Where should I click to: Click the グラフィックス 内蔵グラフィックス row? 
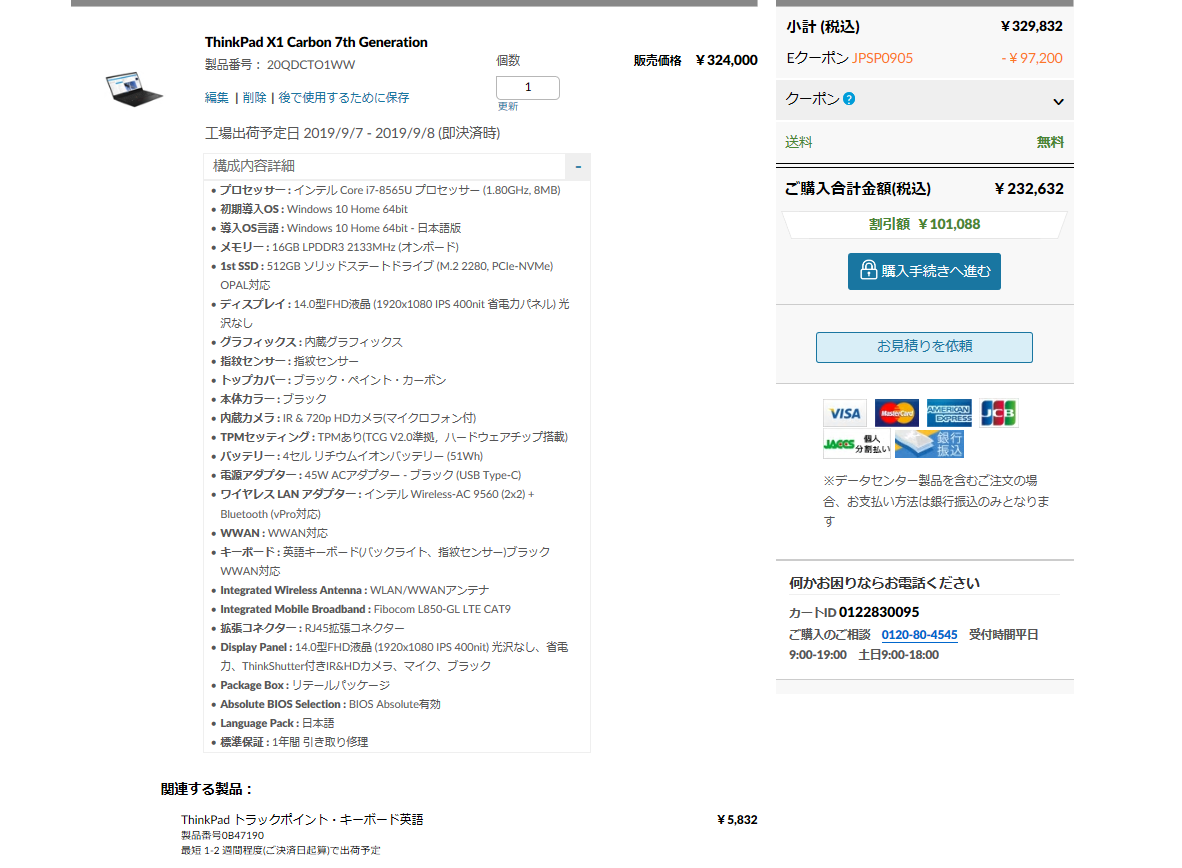tap(311, 342)
